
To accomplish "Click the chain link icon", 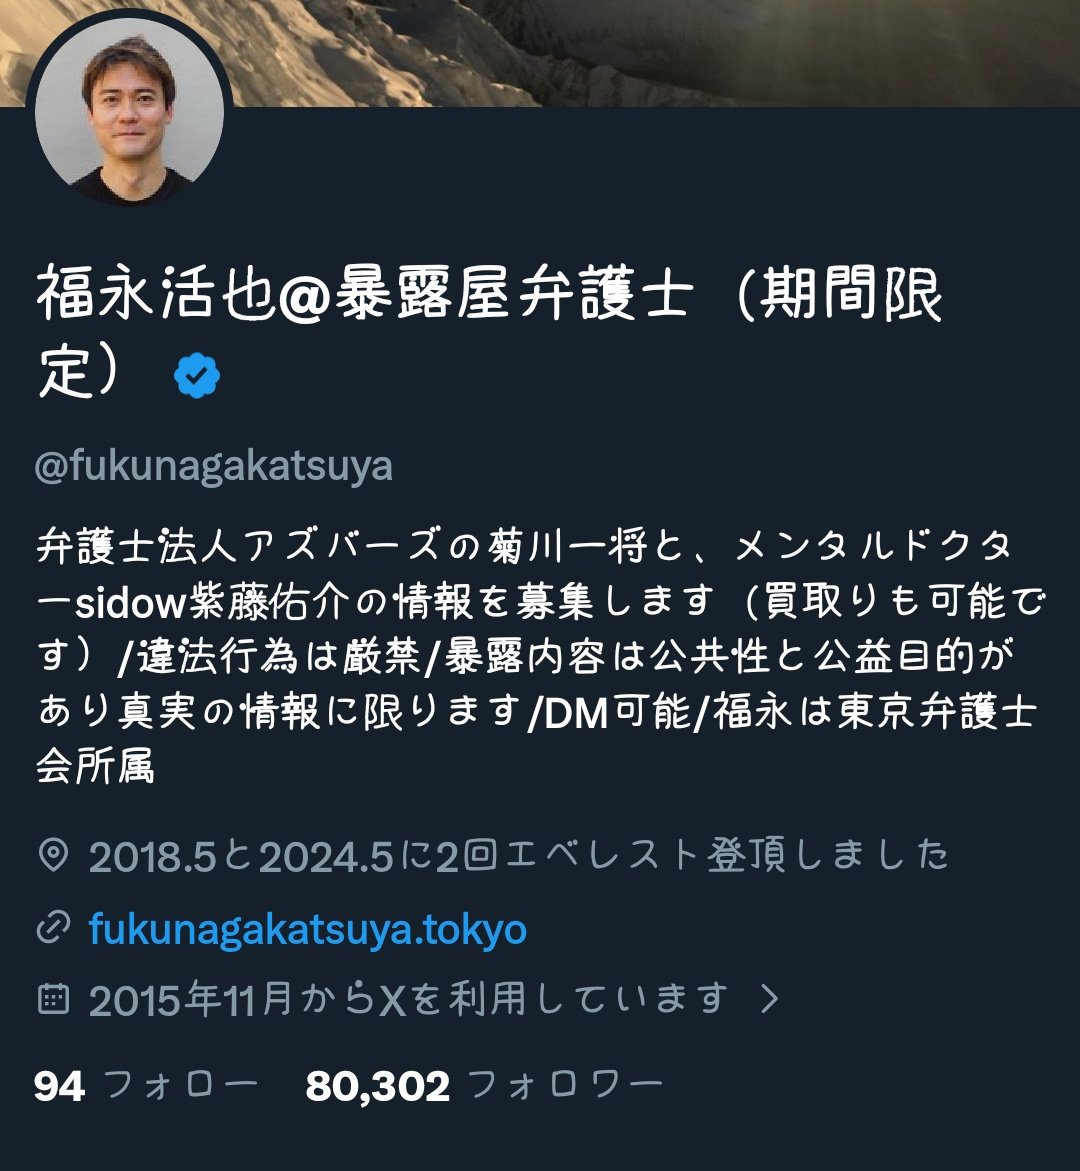I will click(x=53, y=927).
